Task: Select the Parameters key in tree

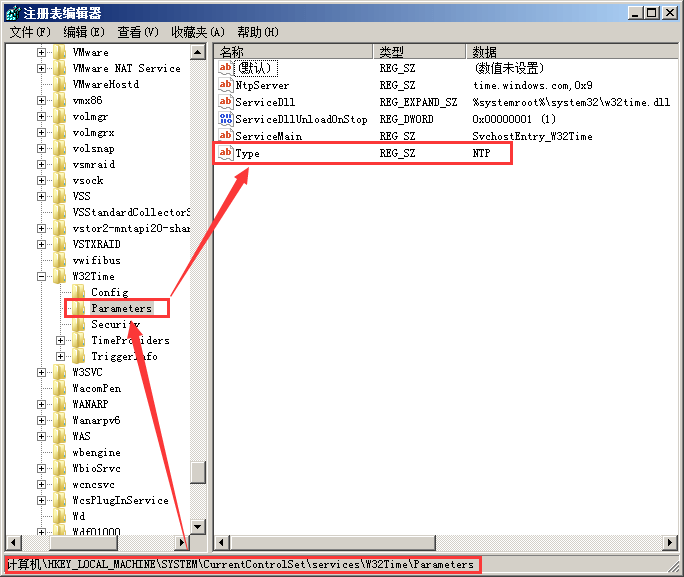Action: (121, 308)
